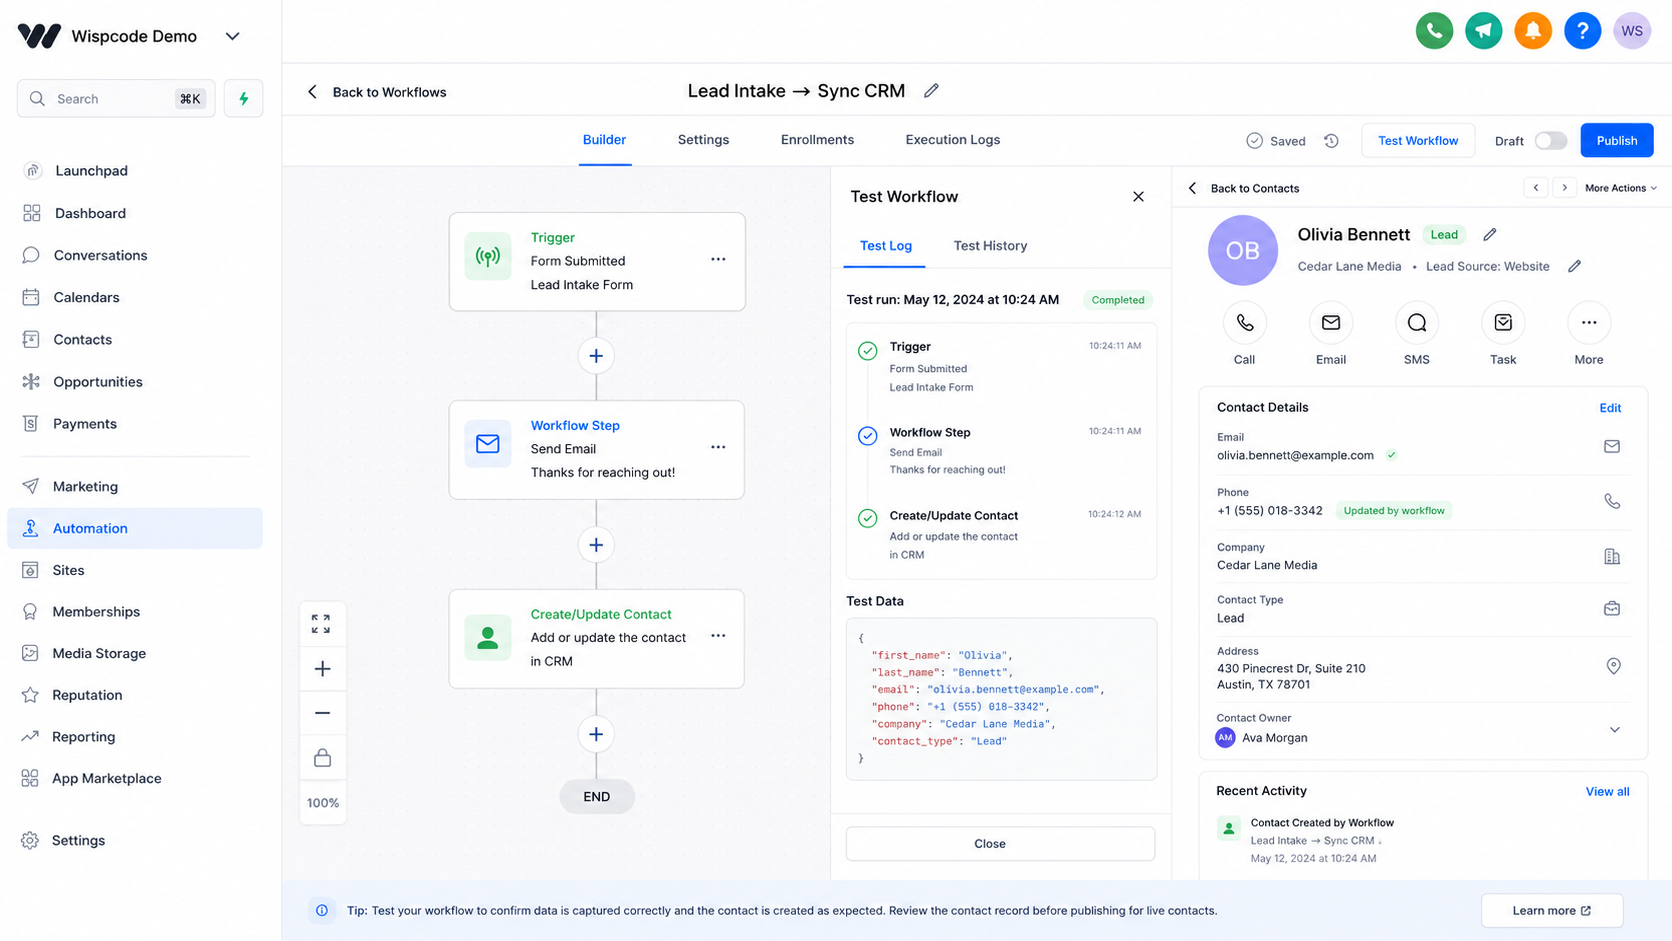
Task: Go to next contact arrow
Action: 1565,188
